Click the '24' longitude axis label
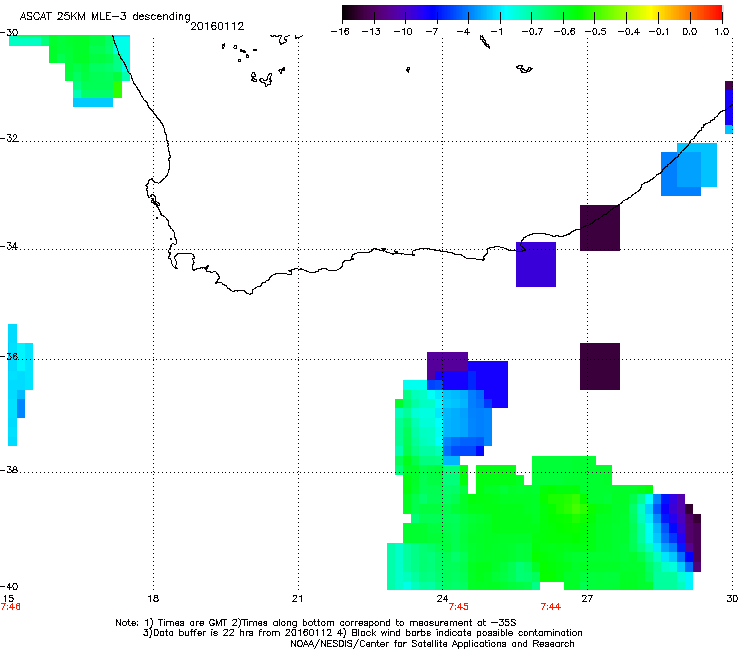 click(442, 599)
